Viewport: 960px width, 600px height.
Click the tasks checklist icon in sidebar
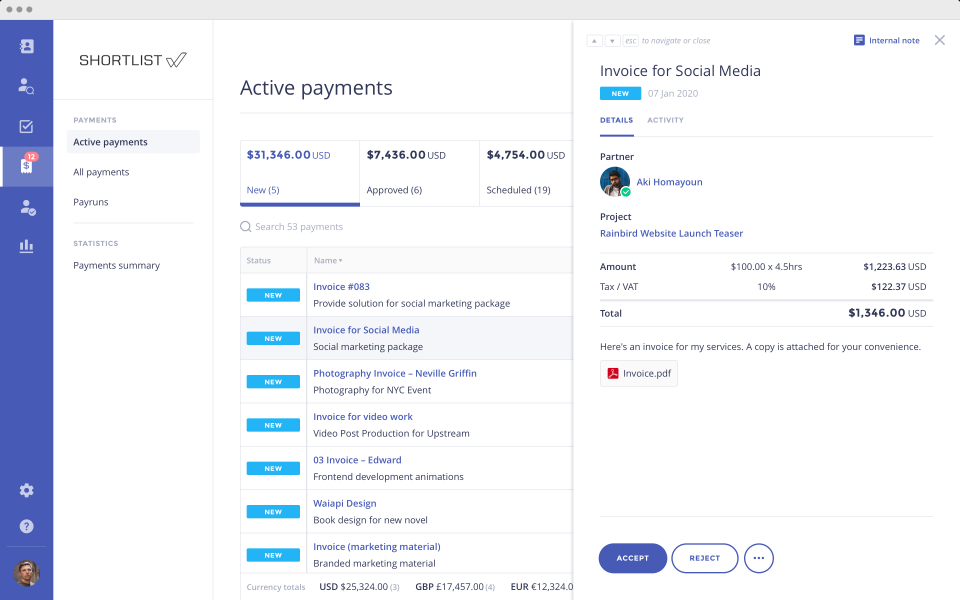click(x=26, y=126)
